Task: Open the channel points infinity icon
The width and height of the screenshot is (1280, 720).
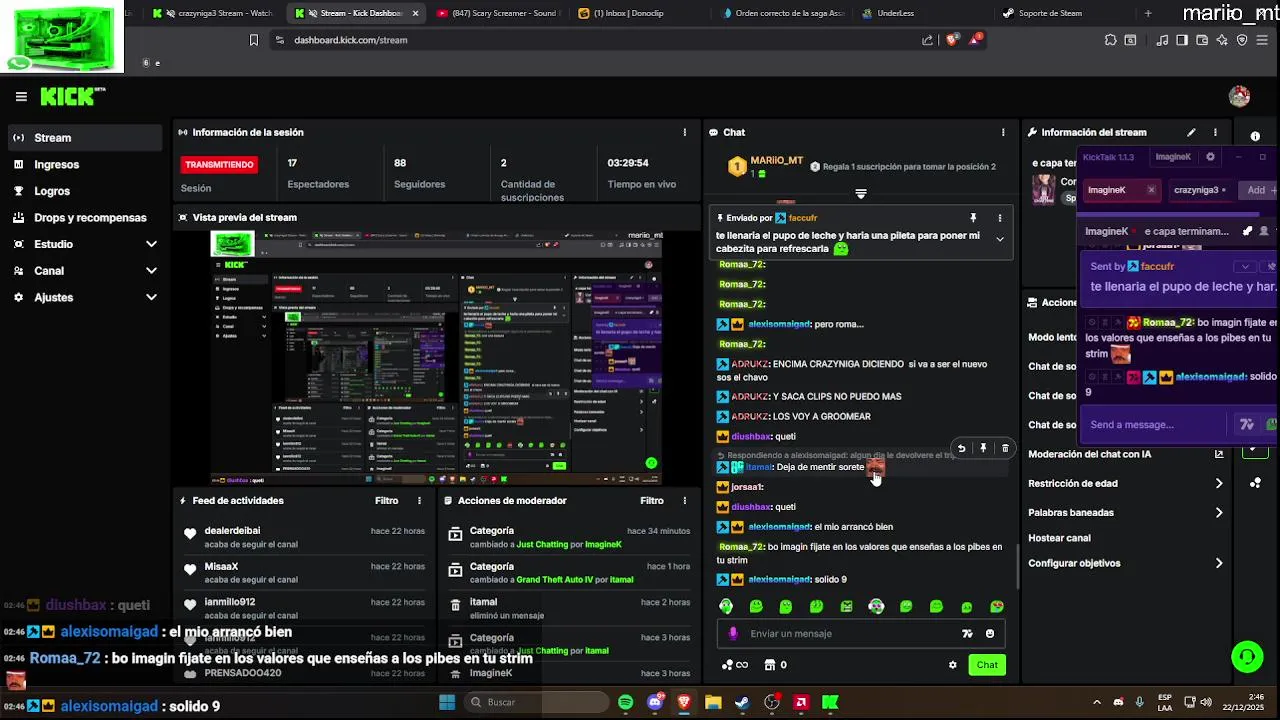Action: [x=735, y=665]
